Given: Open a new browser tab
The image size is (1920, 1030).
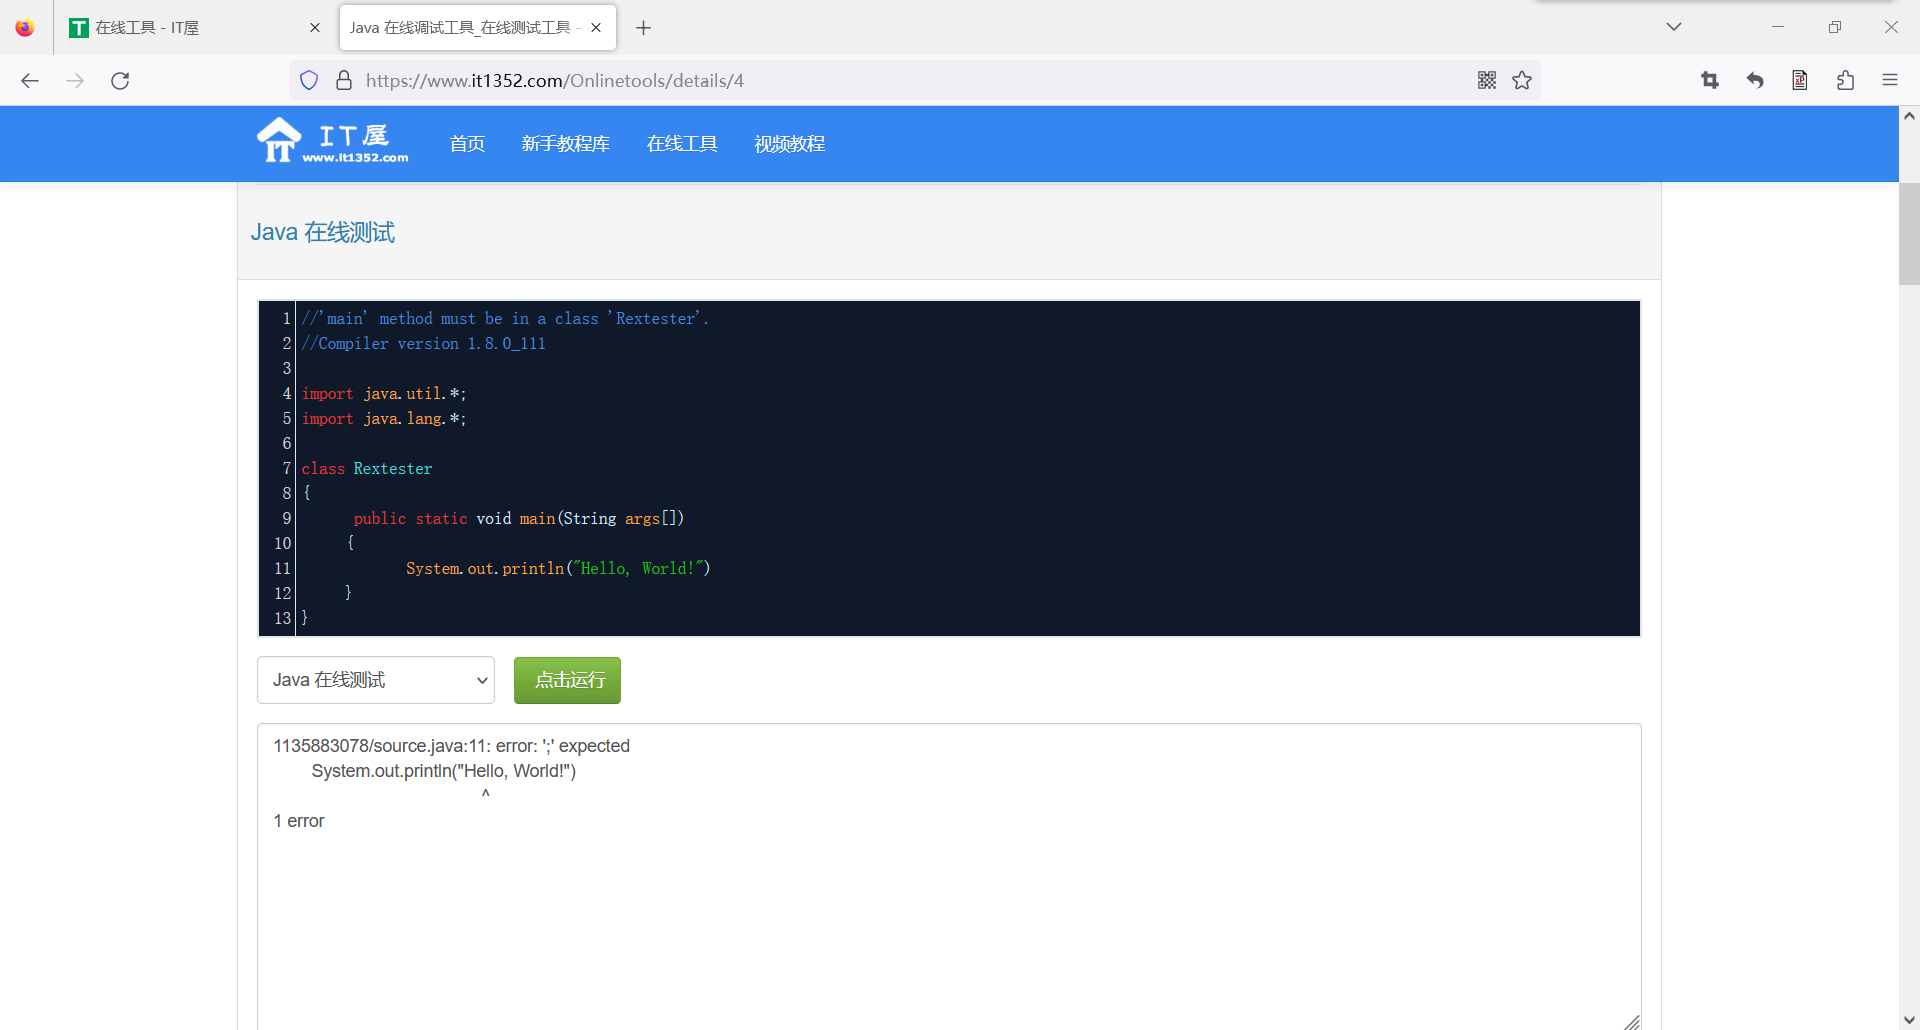Looking at the screenshot, I should [x=644, y=28].
